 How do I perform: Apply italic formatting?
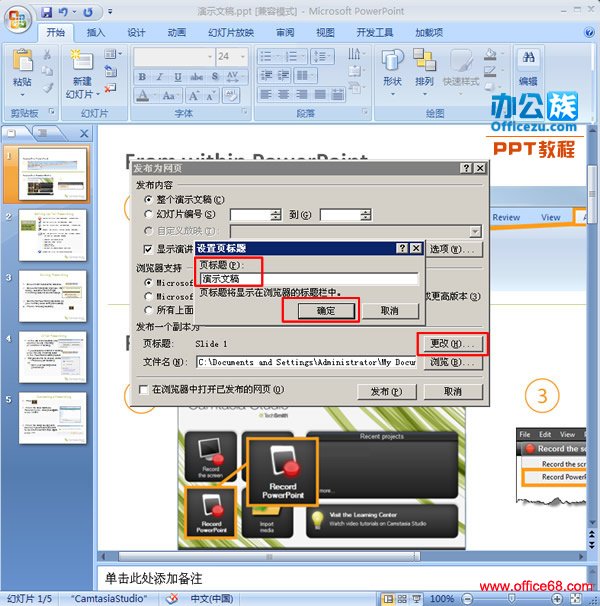tap(160, 77)
